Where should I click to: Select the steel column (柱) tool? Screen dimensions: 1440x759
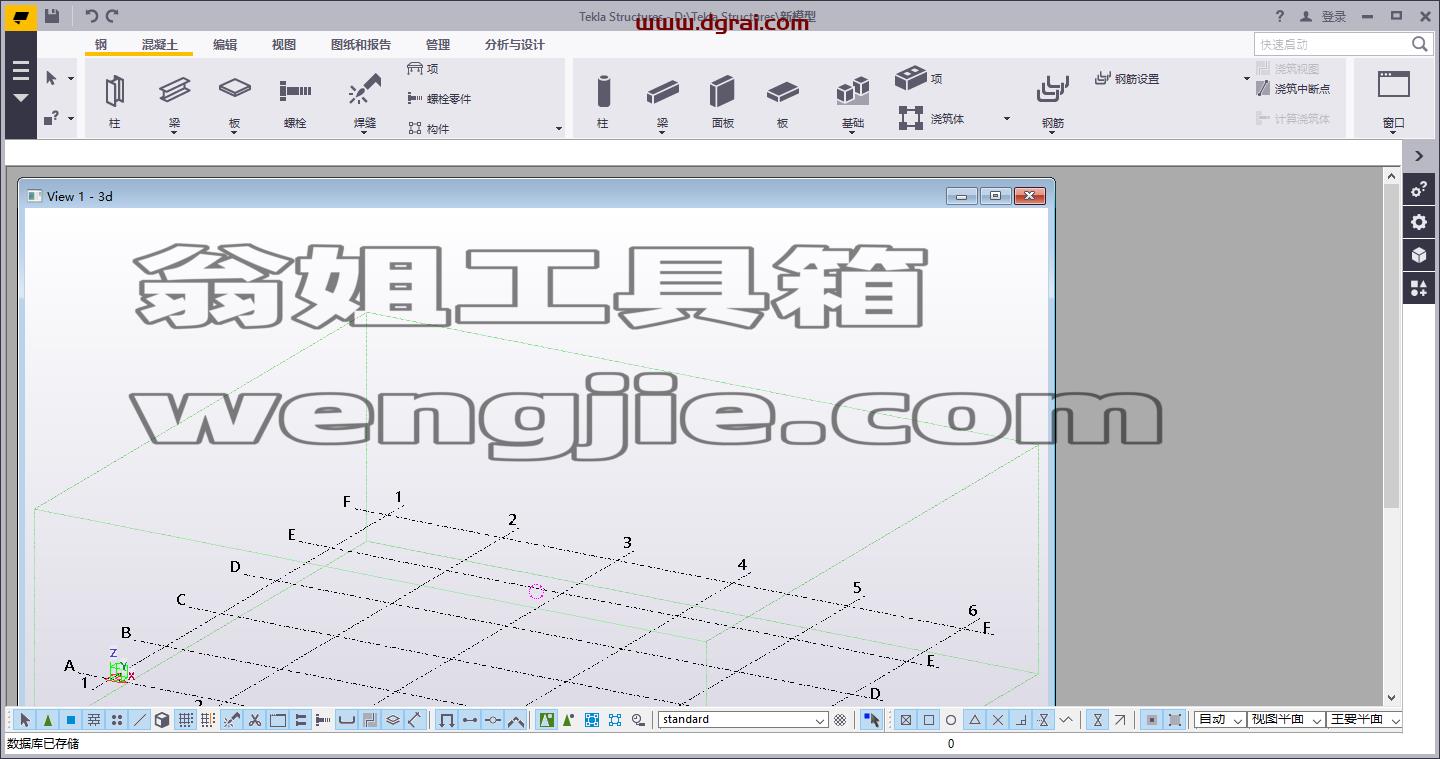click(114, 100)
